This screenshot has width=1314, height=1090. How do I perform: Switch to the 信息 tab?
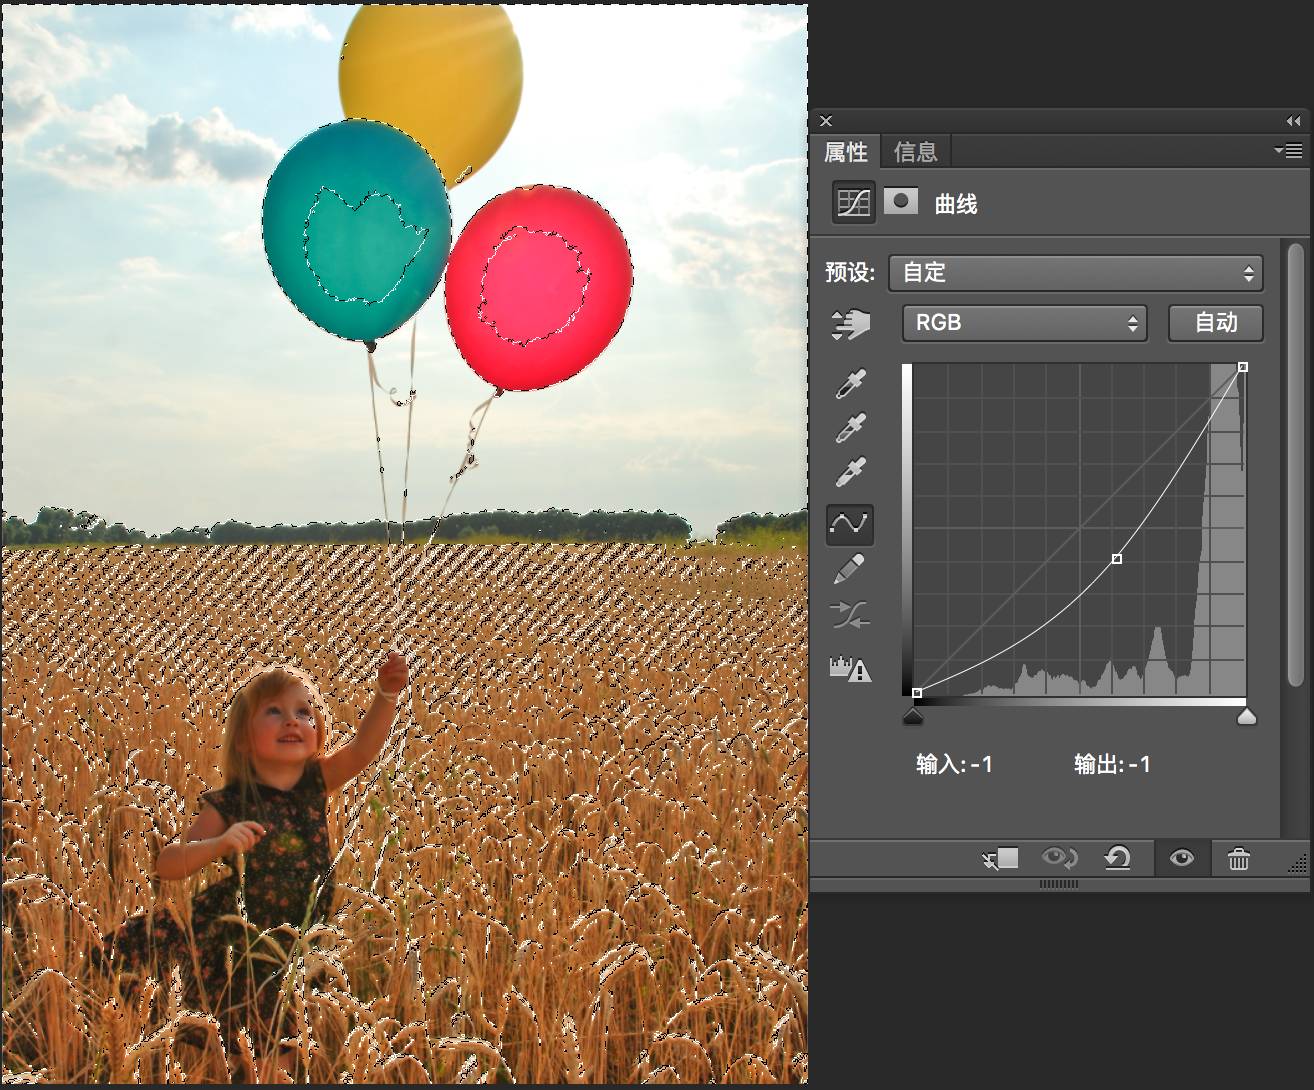click(915, 152)
